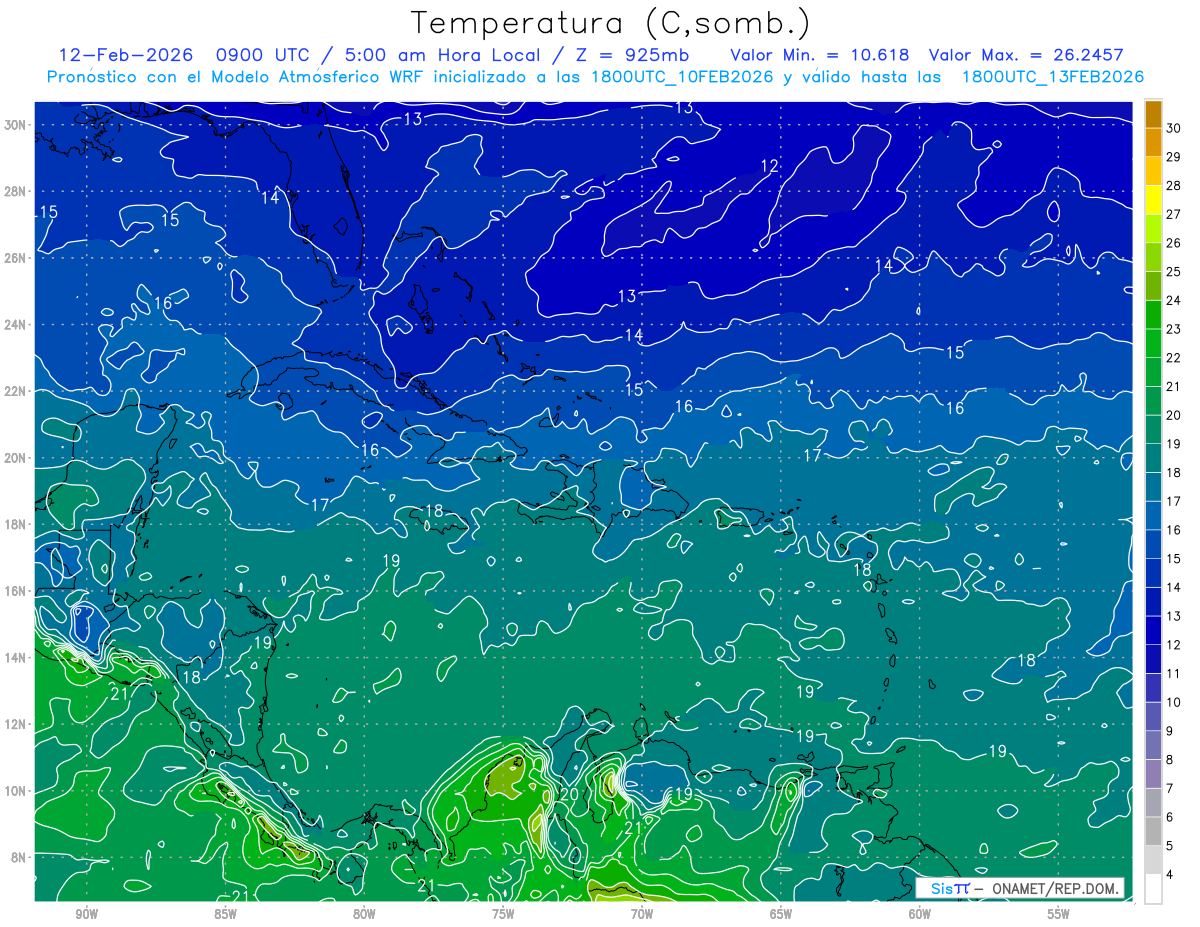Click color scale label "10"
Viewport: 1200px width, 927px height.
(x=1173, y=703)
